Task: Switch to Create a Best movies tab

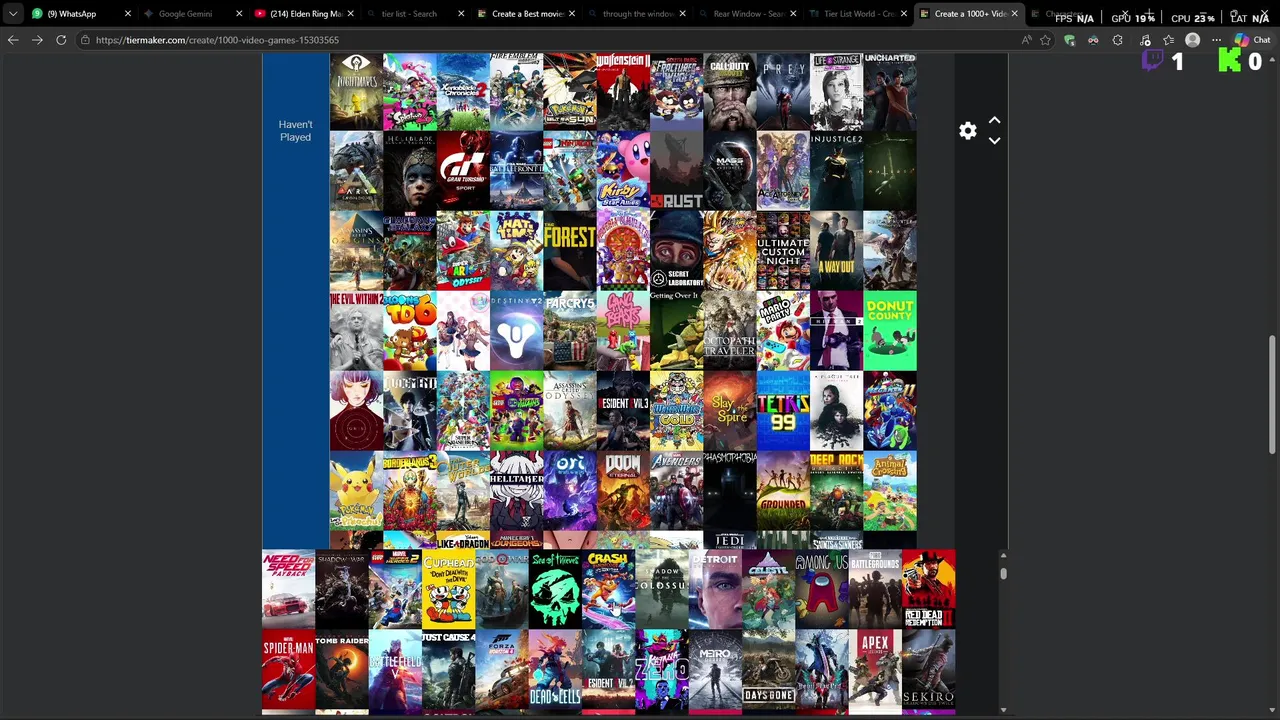Action: [x=527, y=14]
